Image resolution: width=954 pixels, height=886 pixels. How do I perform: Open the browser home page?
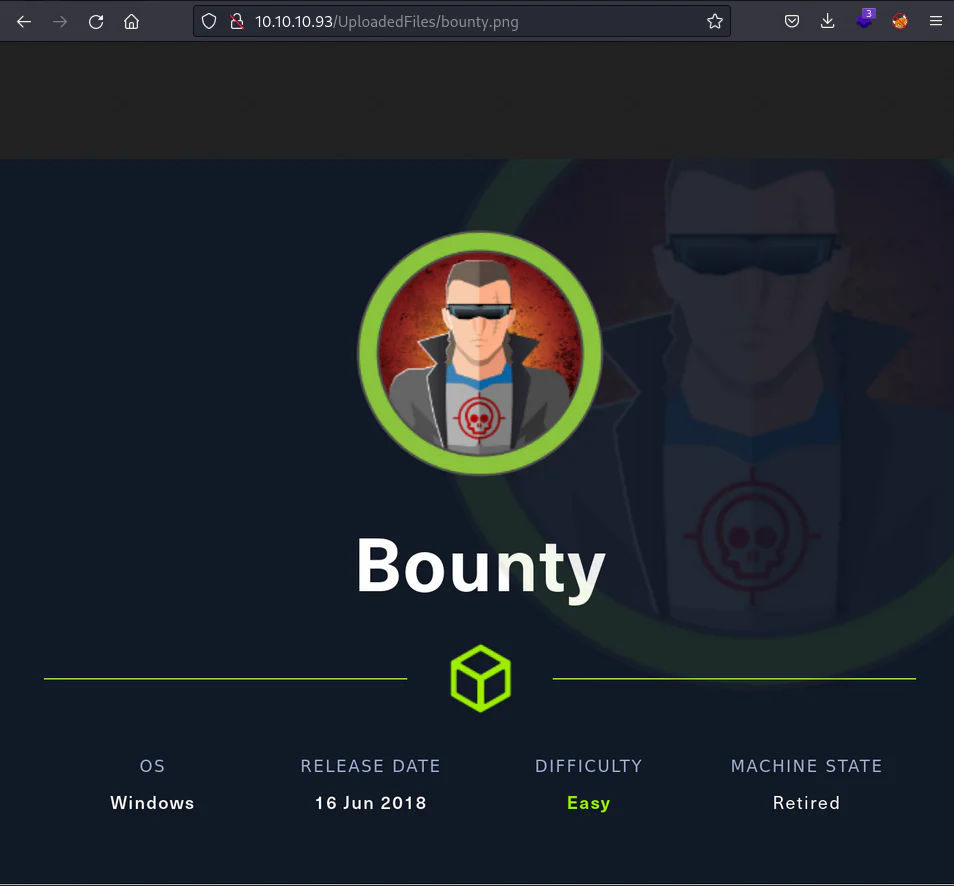(131, 22)
